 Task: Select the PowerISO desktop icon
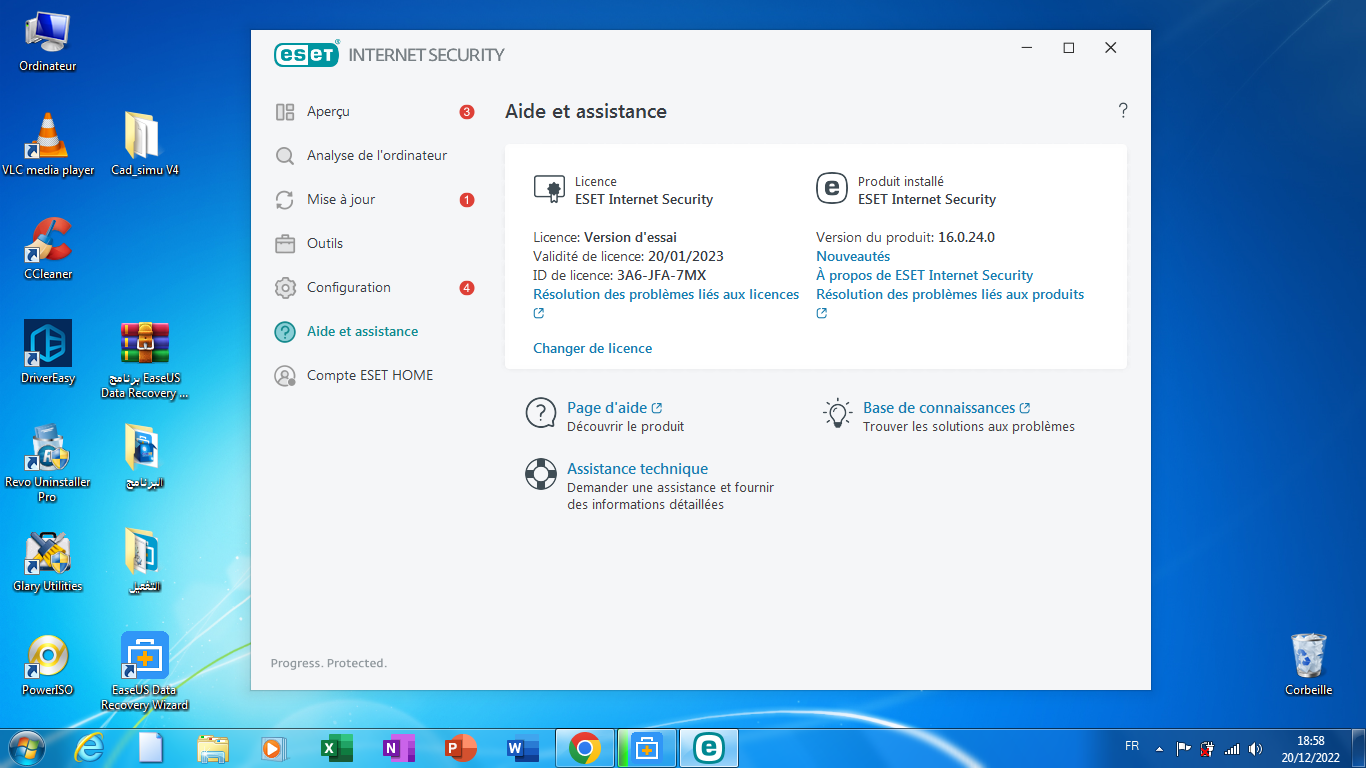pyautogui.click(x=48, y=665)
